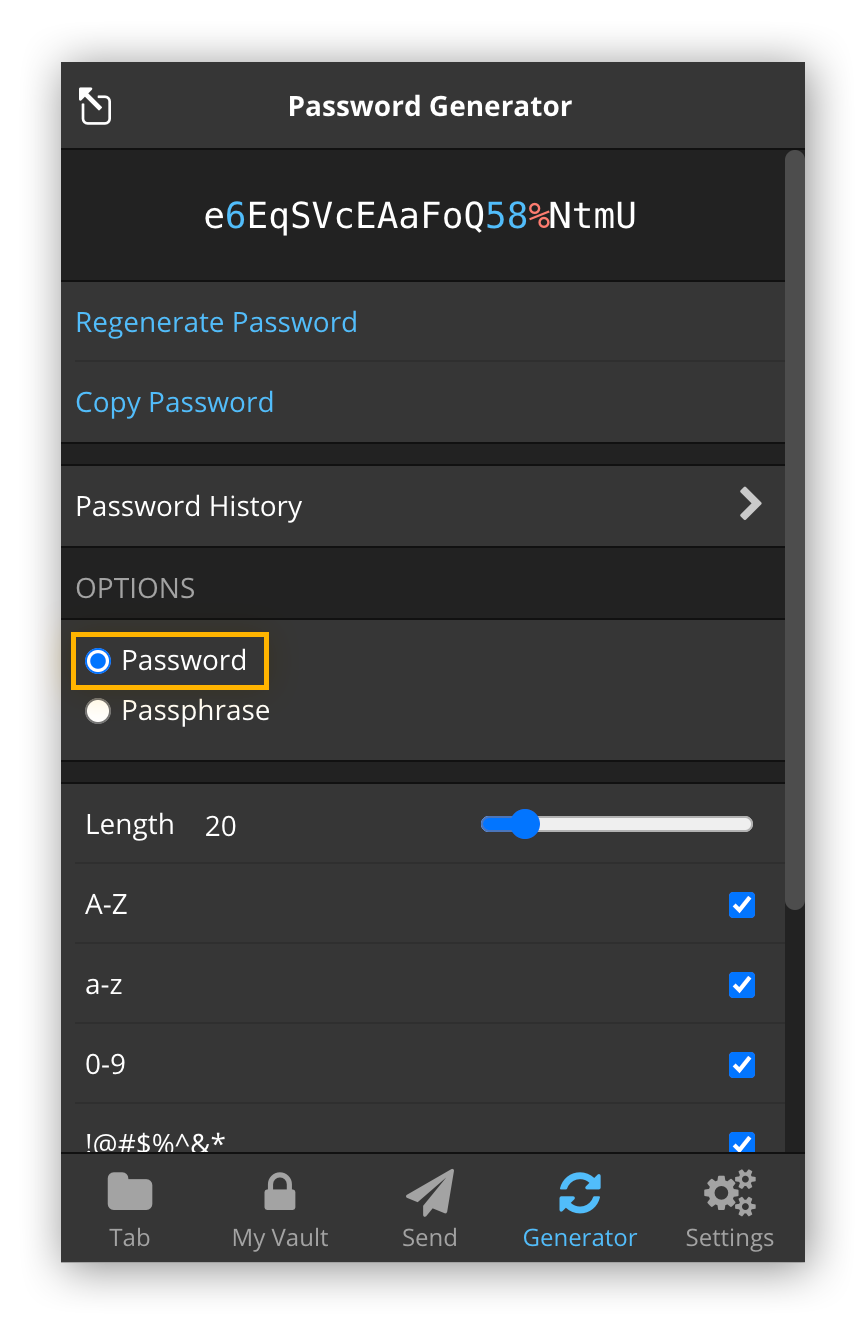867x1328 pixels.
Task: Disable the A-Z uppercase checkbox
Action: tap(742, 904)
